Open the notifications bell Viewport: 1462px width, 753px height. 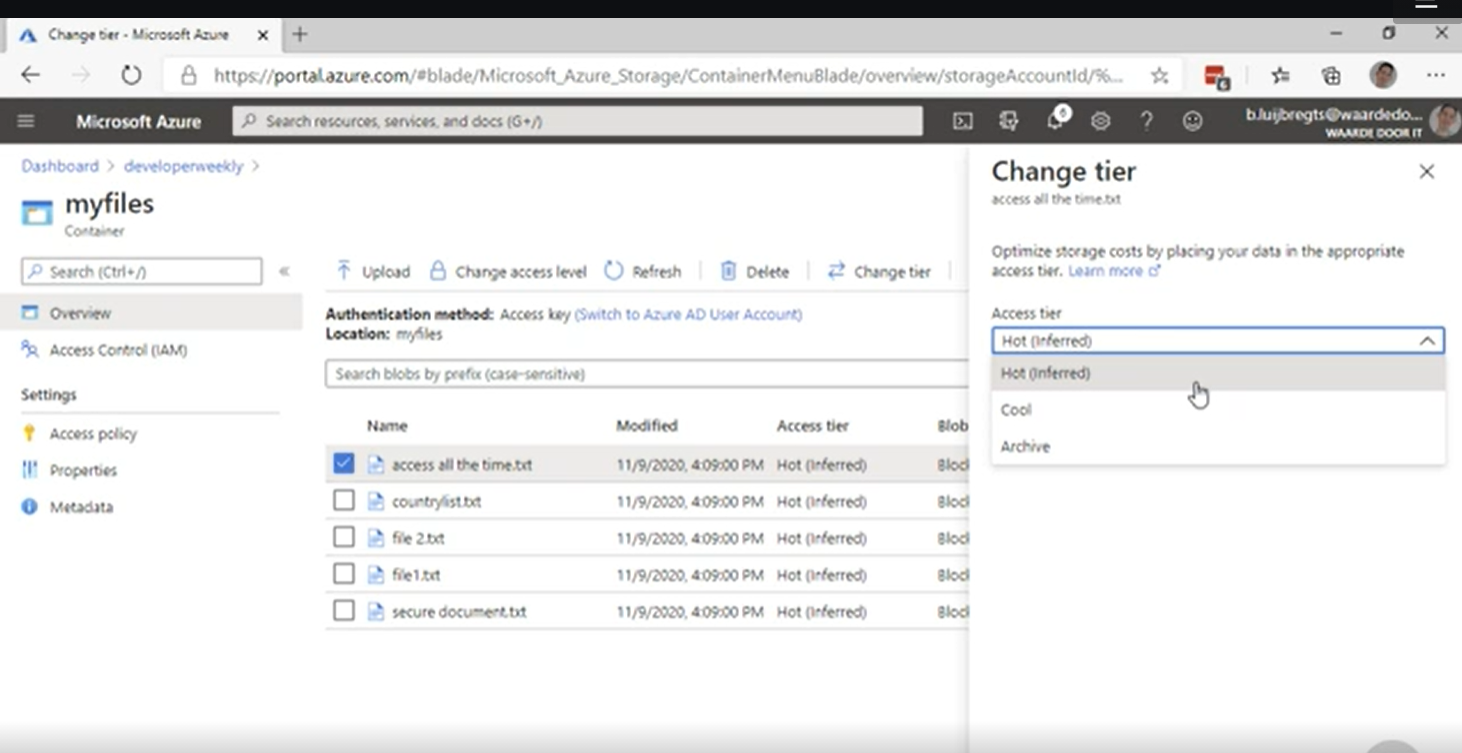click(1056, 120)
